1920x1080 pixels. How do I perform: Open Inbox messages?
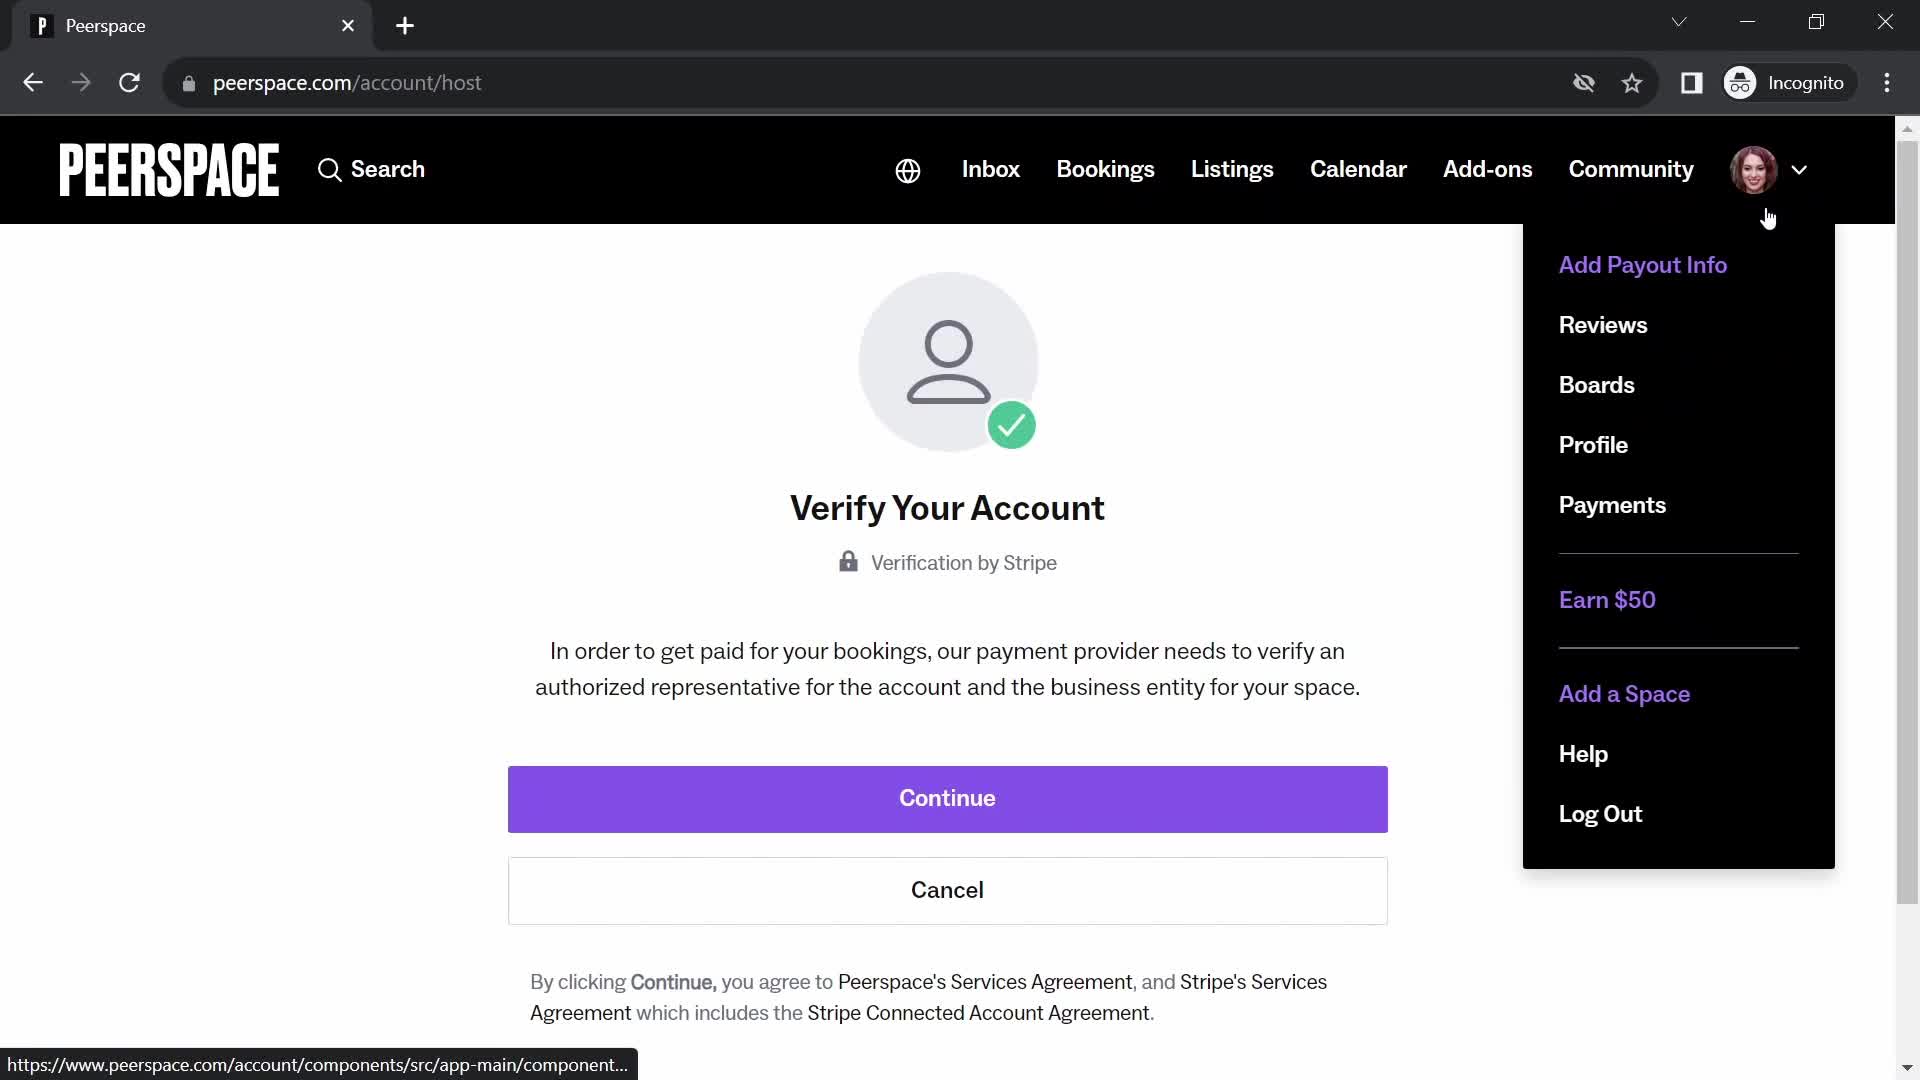992,169
